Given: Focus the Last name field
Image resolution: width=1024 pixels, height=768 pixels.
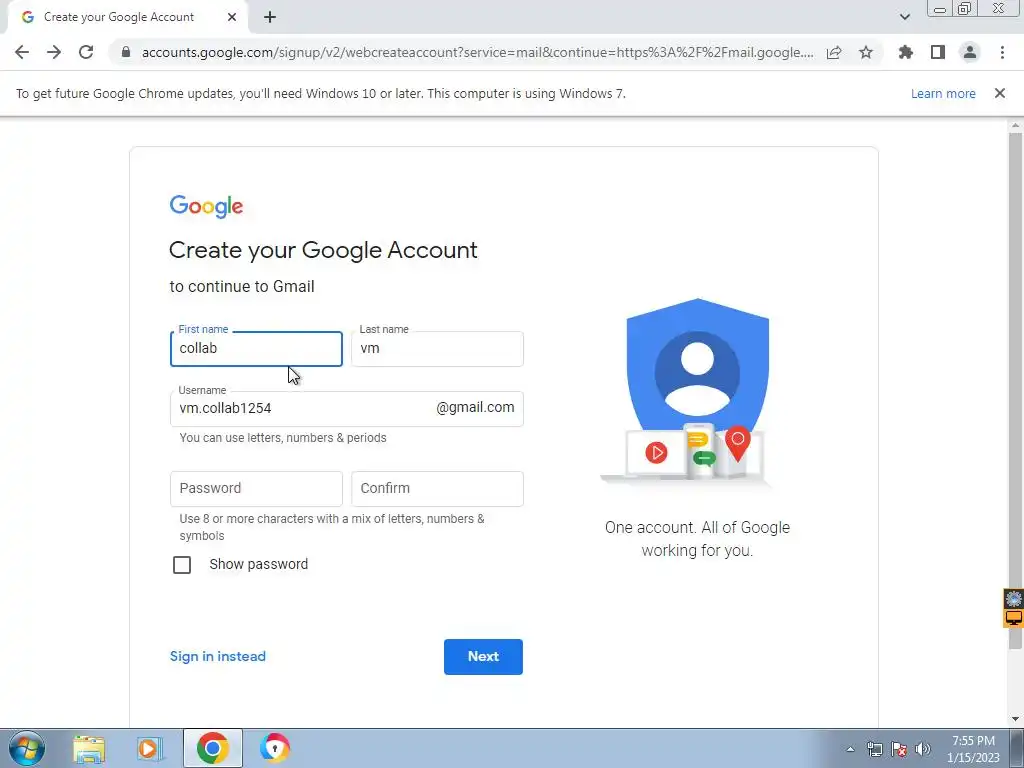Looking at the screenshot, I should click(x=437, y=349).
